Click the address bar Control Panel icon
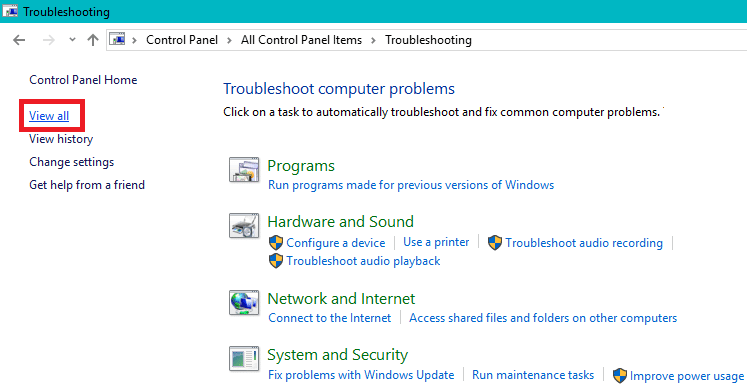 (118, 40)
